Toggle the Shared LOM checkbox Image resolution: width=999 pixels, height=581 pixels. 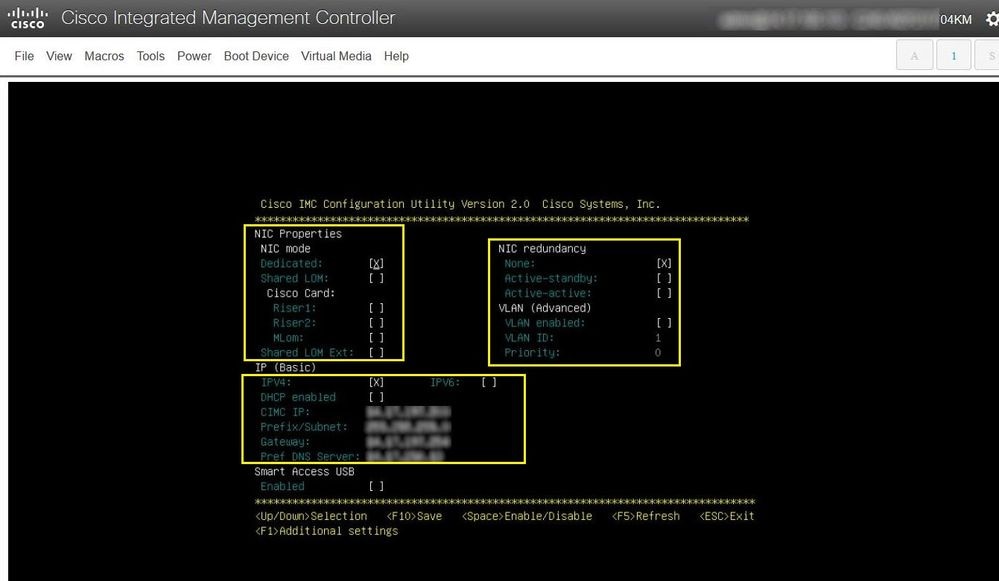(x=377, y=278)
